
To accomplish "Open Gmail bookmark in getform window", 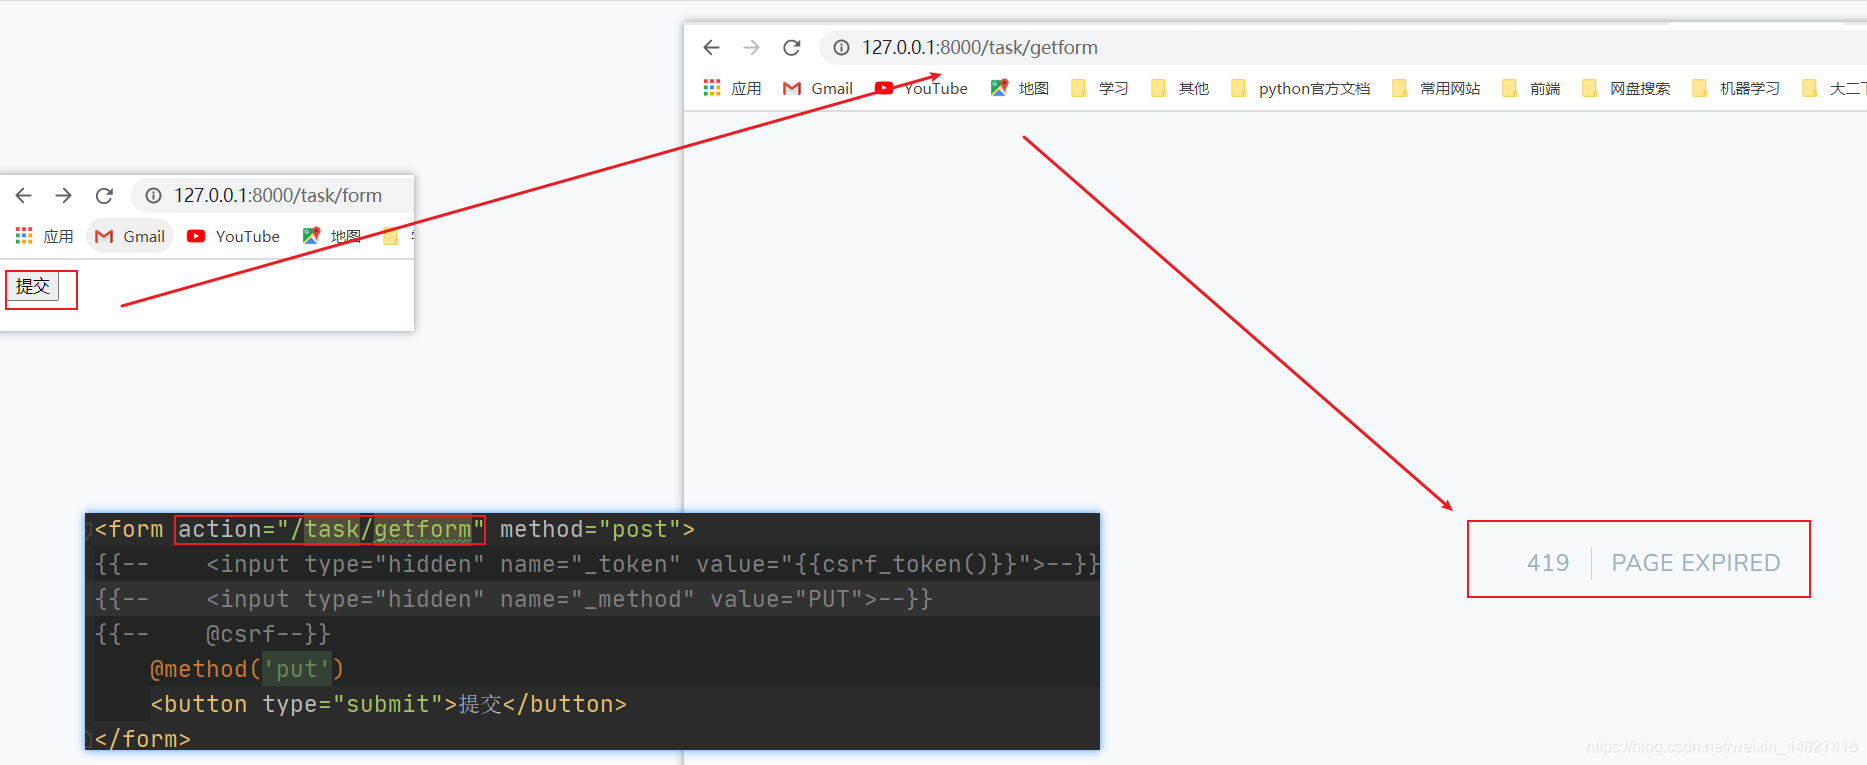I will coord(818,88).
